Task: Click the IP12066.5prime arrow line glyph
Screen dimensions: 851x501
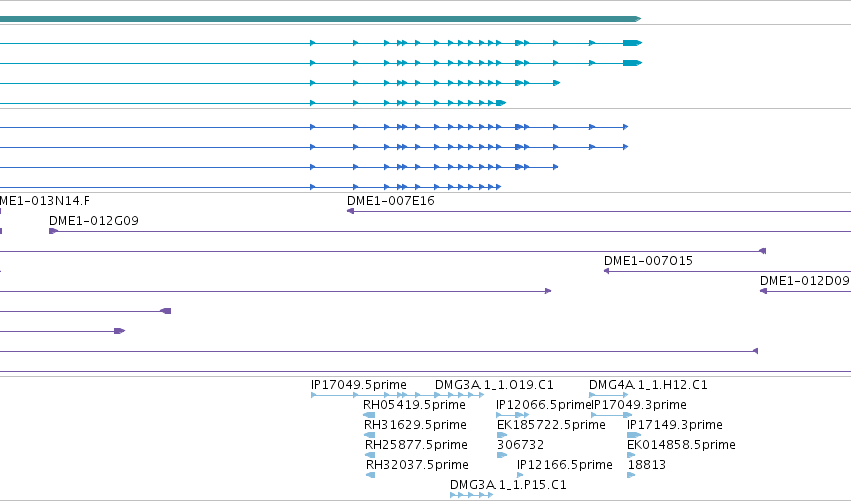Action: coord(513,415)
